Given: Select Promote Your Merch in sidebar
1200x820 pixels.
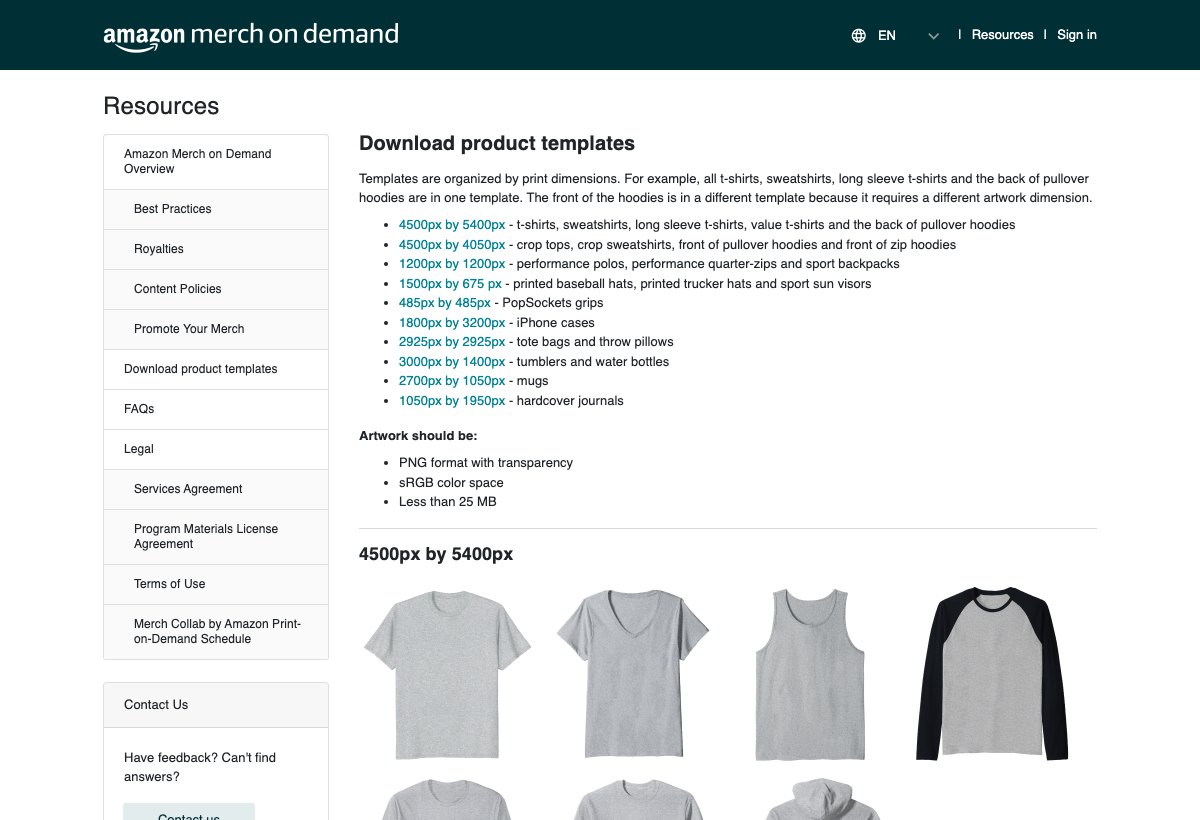Looking at the screenshot, I should (216, 329).
